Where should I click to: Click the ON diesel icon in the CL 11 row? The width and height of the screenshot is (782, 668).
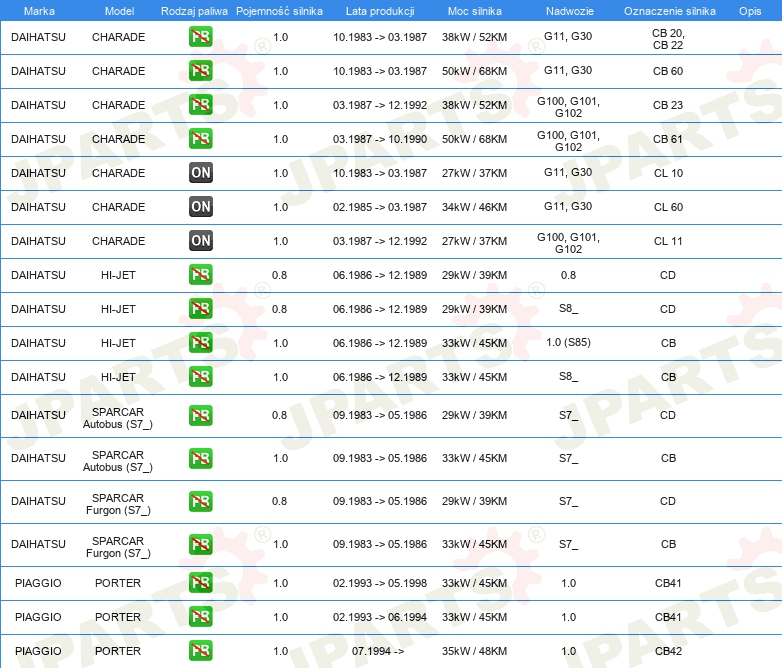(200, 241)
